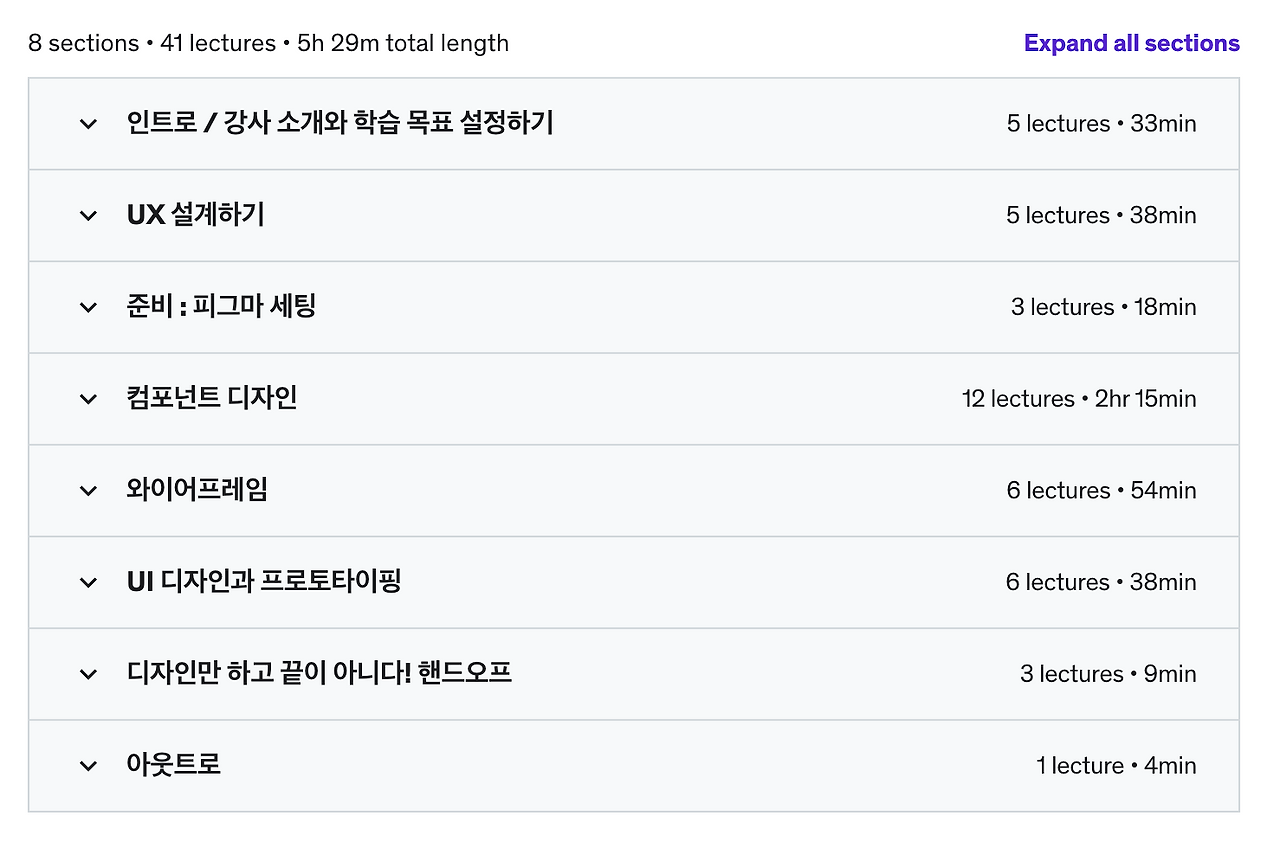Click Expand all sections
The height and width of the screenshot is (848, 1280).
tap(1131, 43)
